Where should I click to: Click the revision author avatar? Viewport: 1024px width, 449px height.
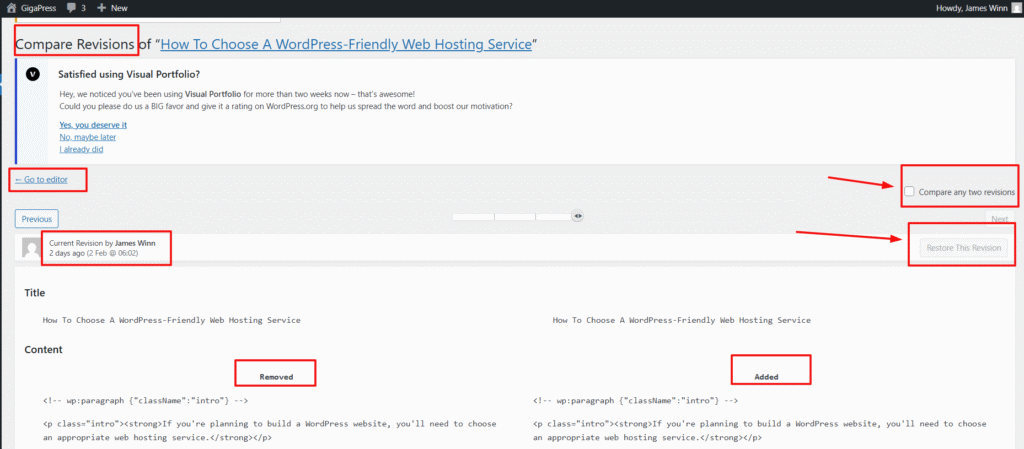[32, 247]
